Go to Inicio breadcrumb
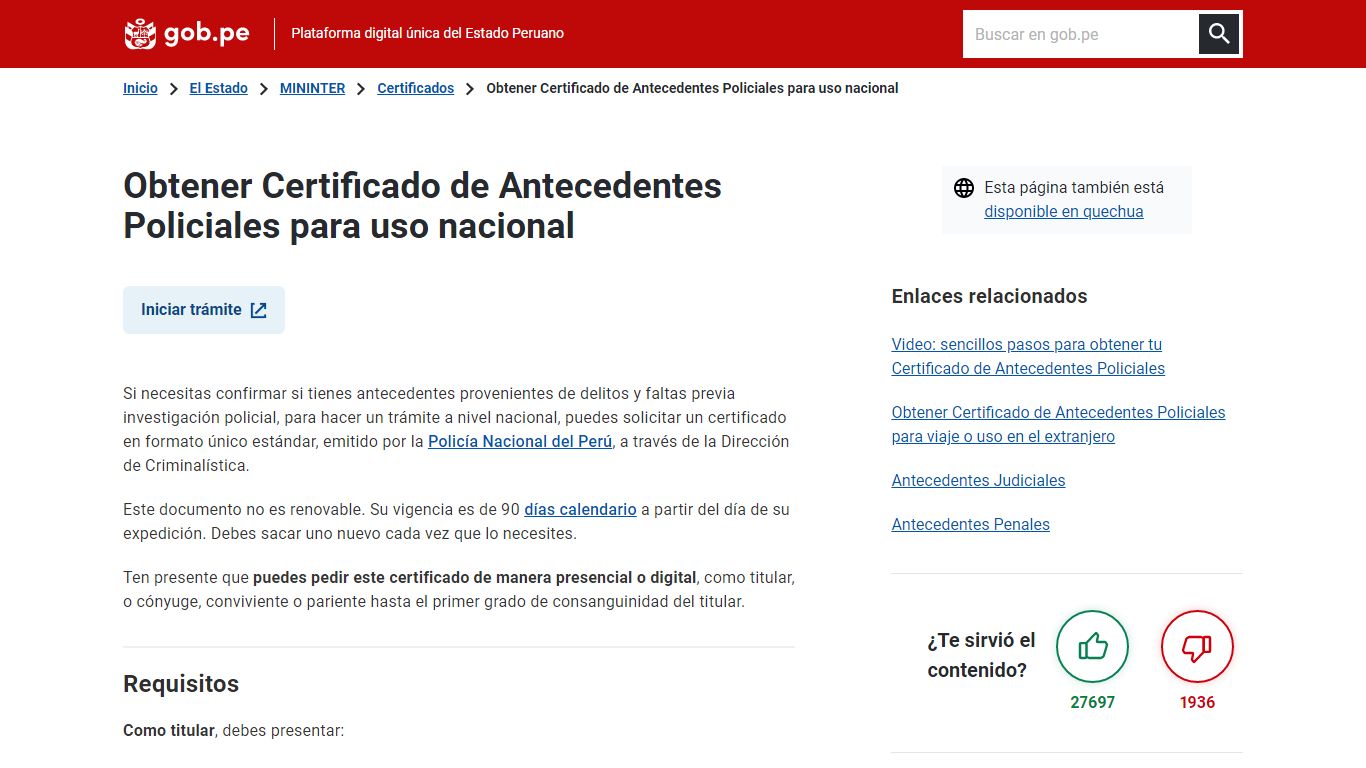The height and width of the screenshot is (768, 1366). [140, 88]
